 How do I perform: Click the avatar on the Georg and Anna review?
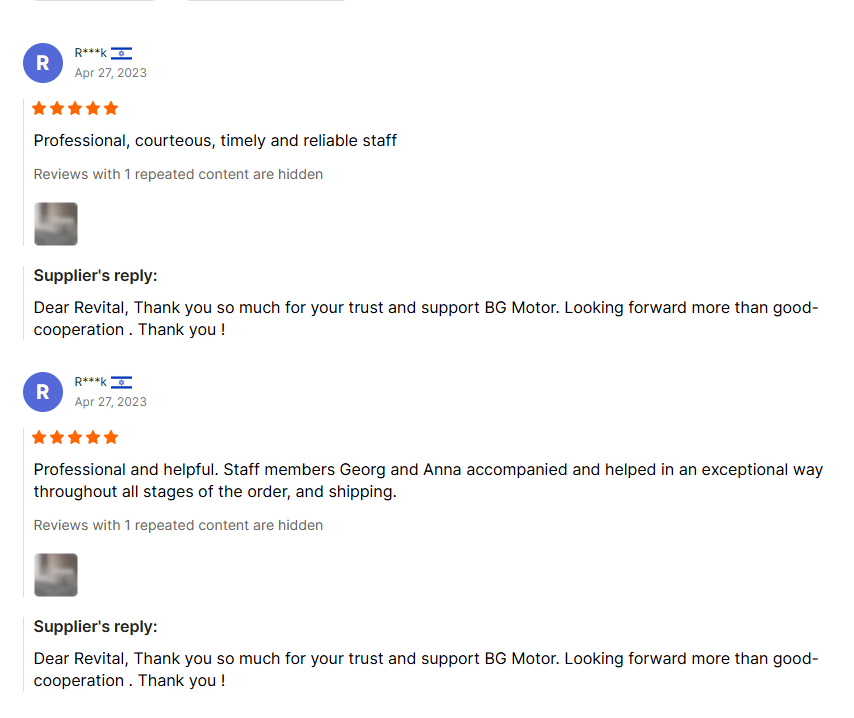pos(42,392)
